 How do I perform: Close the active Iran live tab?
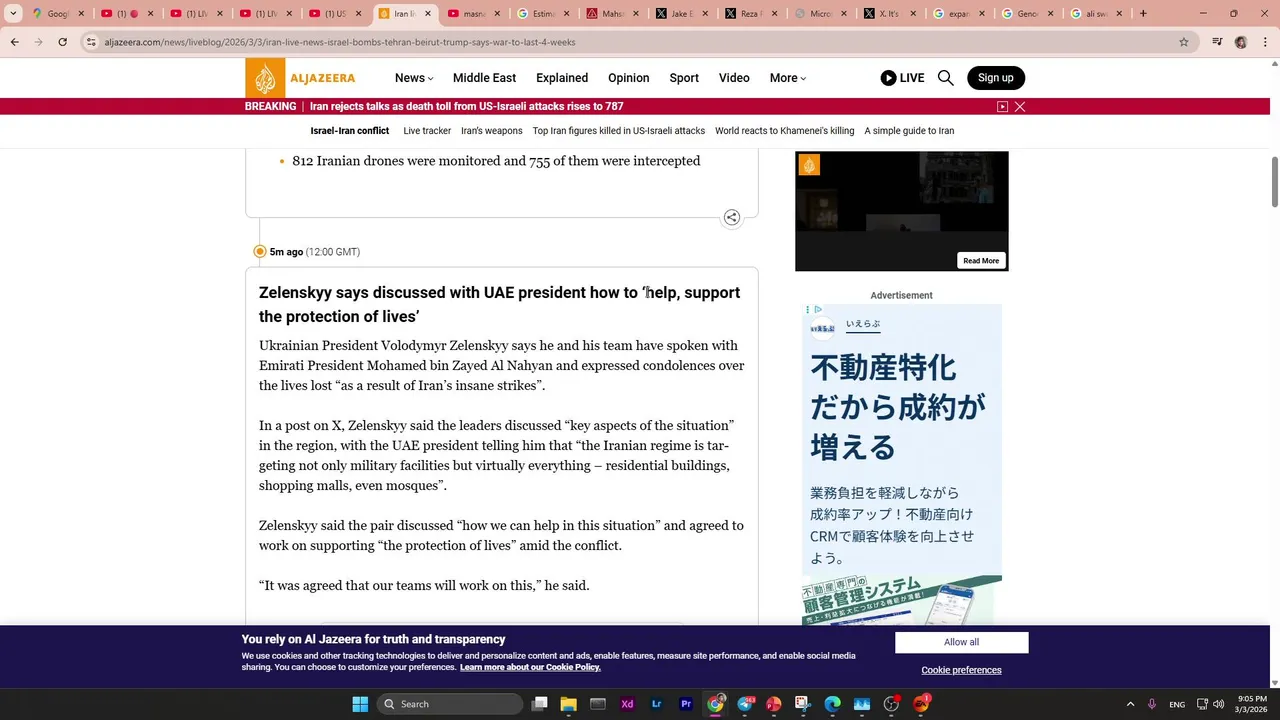coord(428,14)
